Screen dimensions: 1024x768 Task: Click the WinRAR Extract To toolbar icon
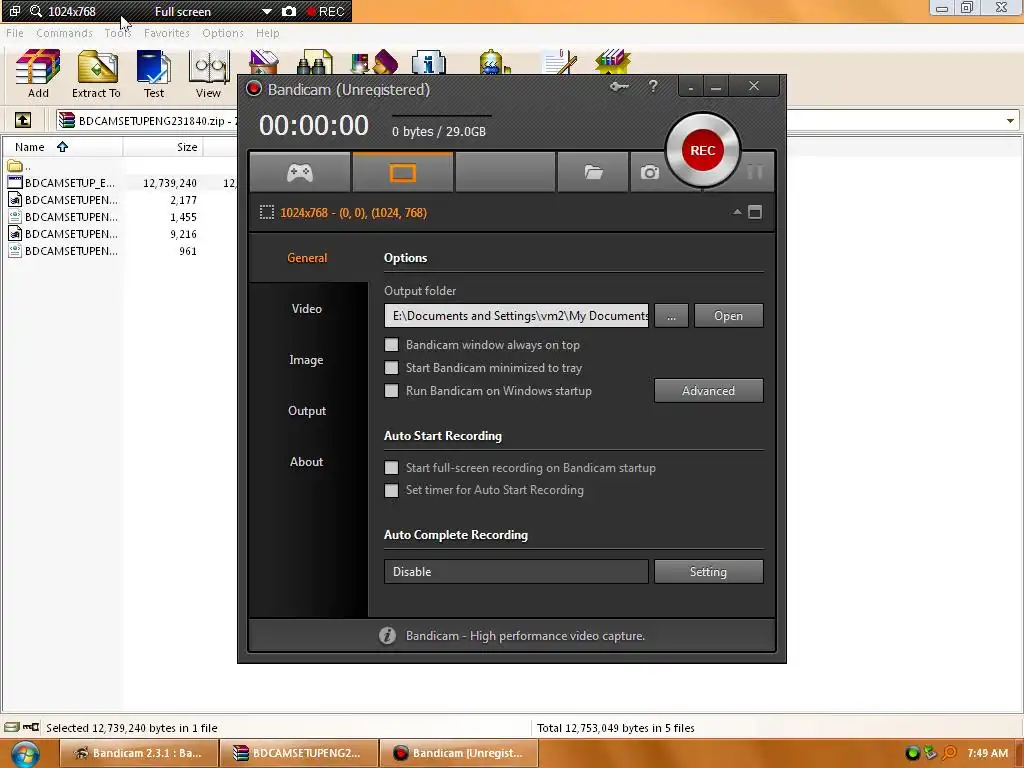pyautogui.click(x=97, y=74)
